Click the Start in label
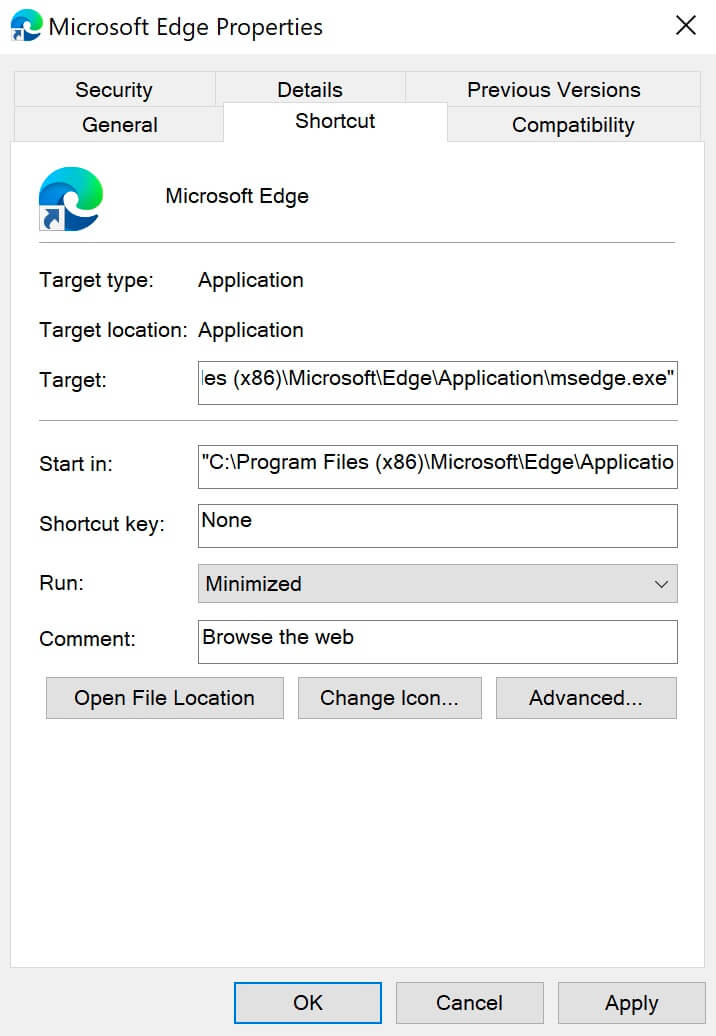The width and height of the screenshot is (716, 1036). 76,464
